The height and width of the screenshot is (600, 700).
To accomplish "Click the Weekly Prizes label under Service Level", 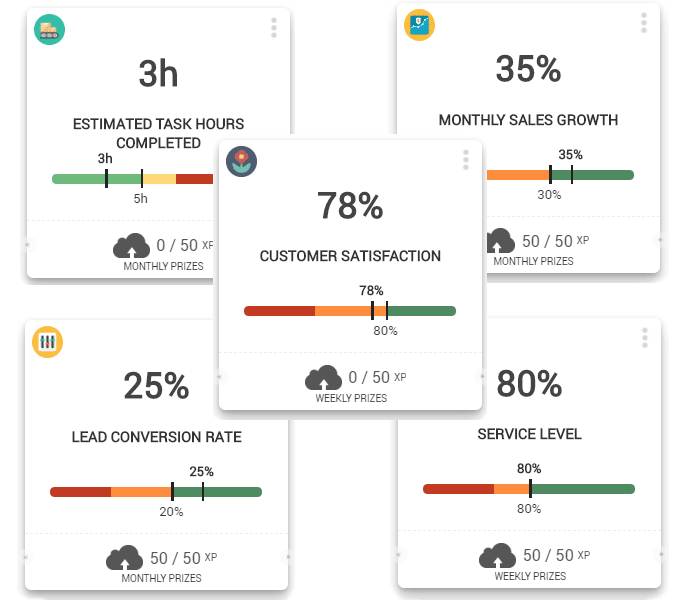I will coord(529,576).
